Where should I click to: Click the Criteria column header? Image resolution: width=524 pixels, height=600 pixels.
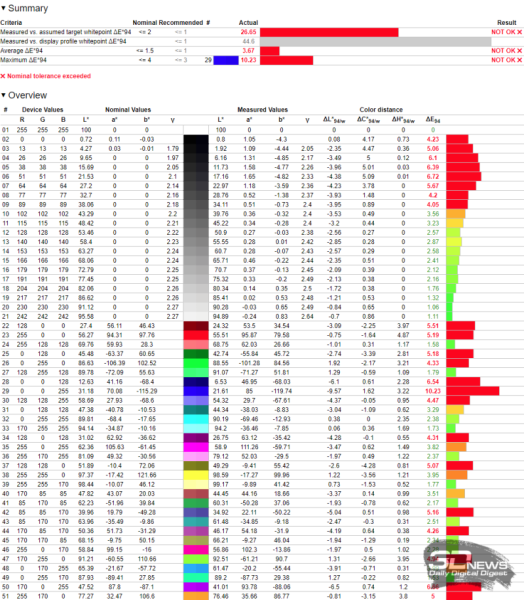click(x=11, y=23)
